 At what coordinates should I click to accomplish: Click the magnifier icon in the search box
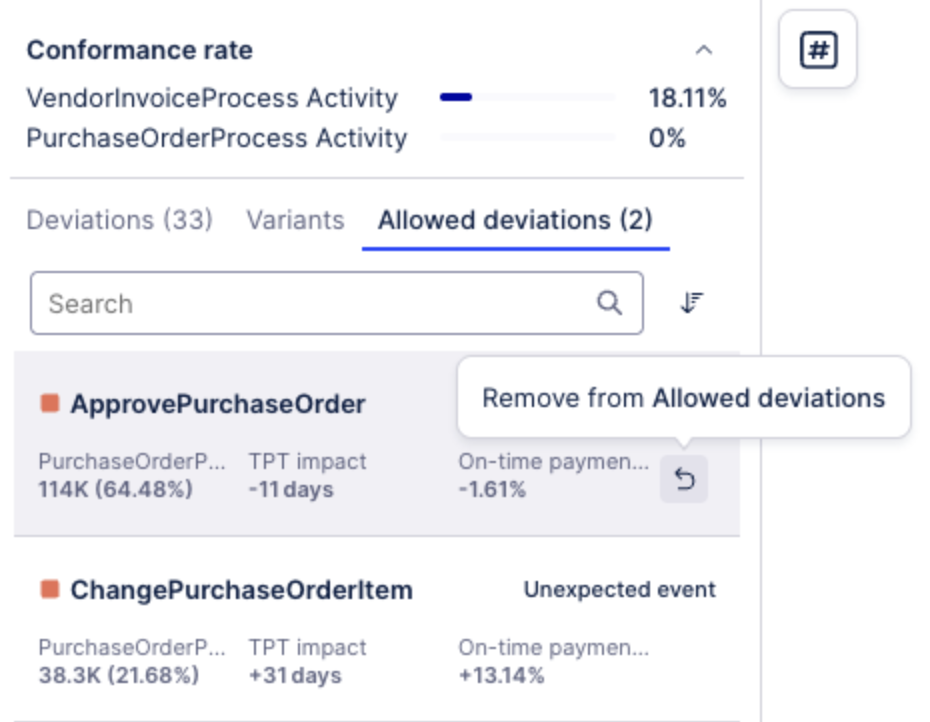click(x=609, y=303)
